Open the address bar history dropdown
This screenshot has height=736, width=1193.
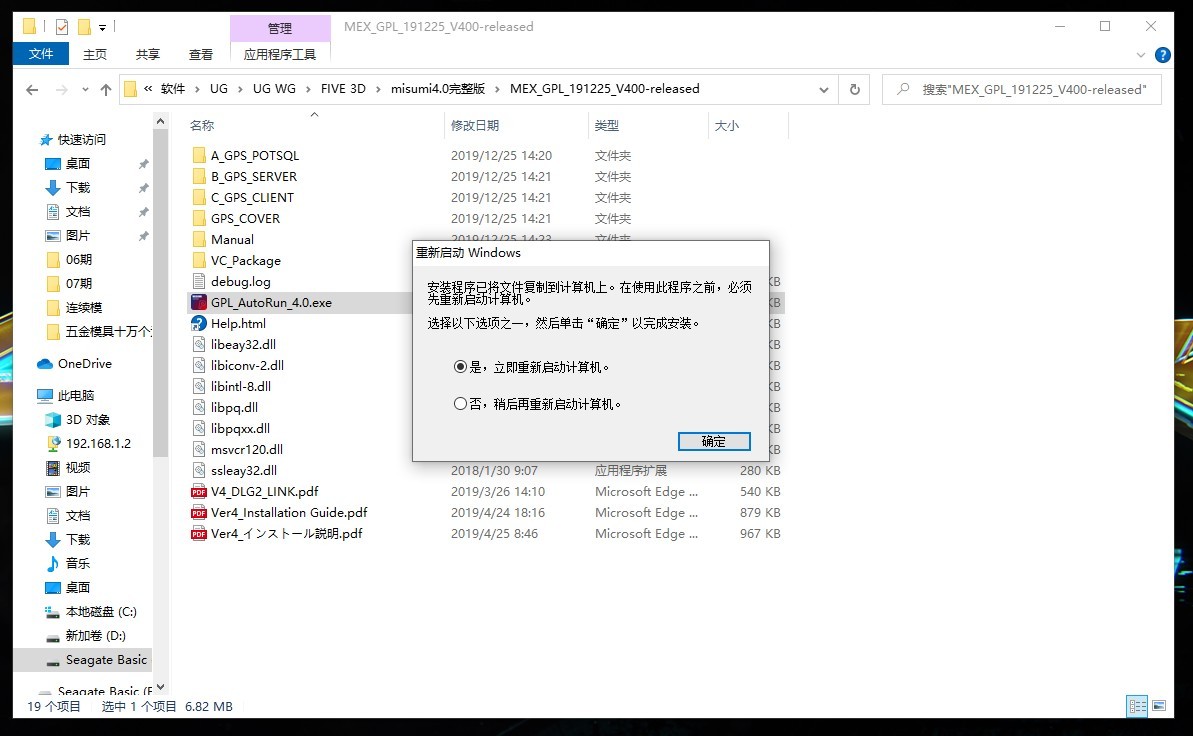(x=823, y=89)
